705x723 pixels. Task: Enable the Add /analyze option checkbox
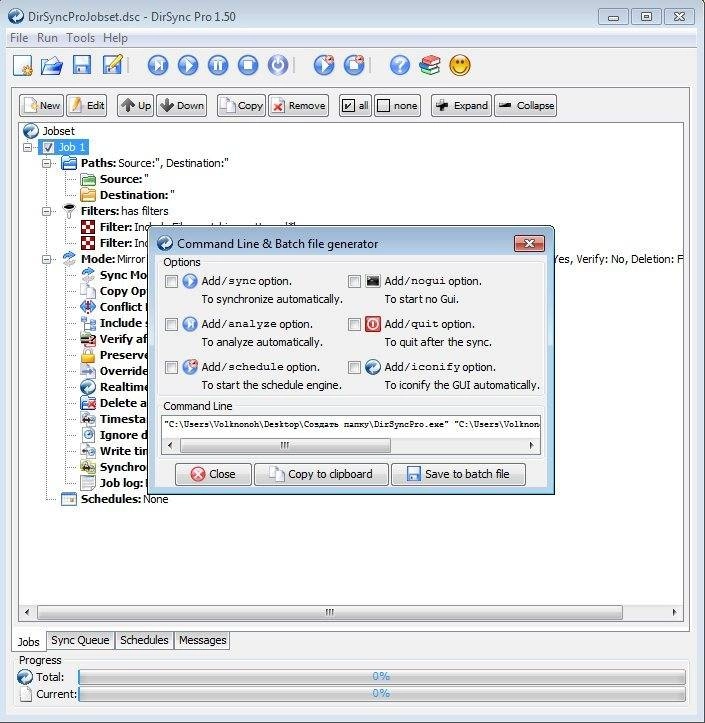(171, 324)
